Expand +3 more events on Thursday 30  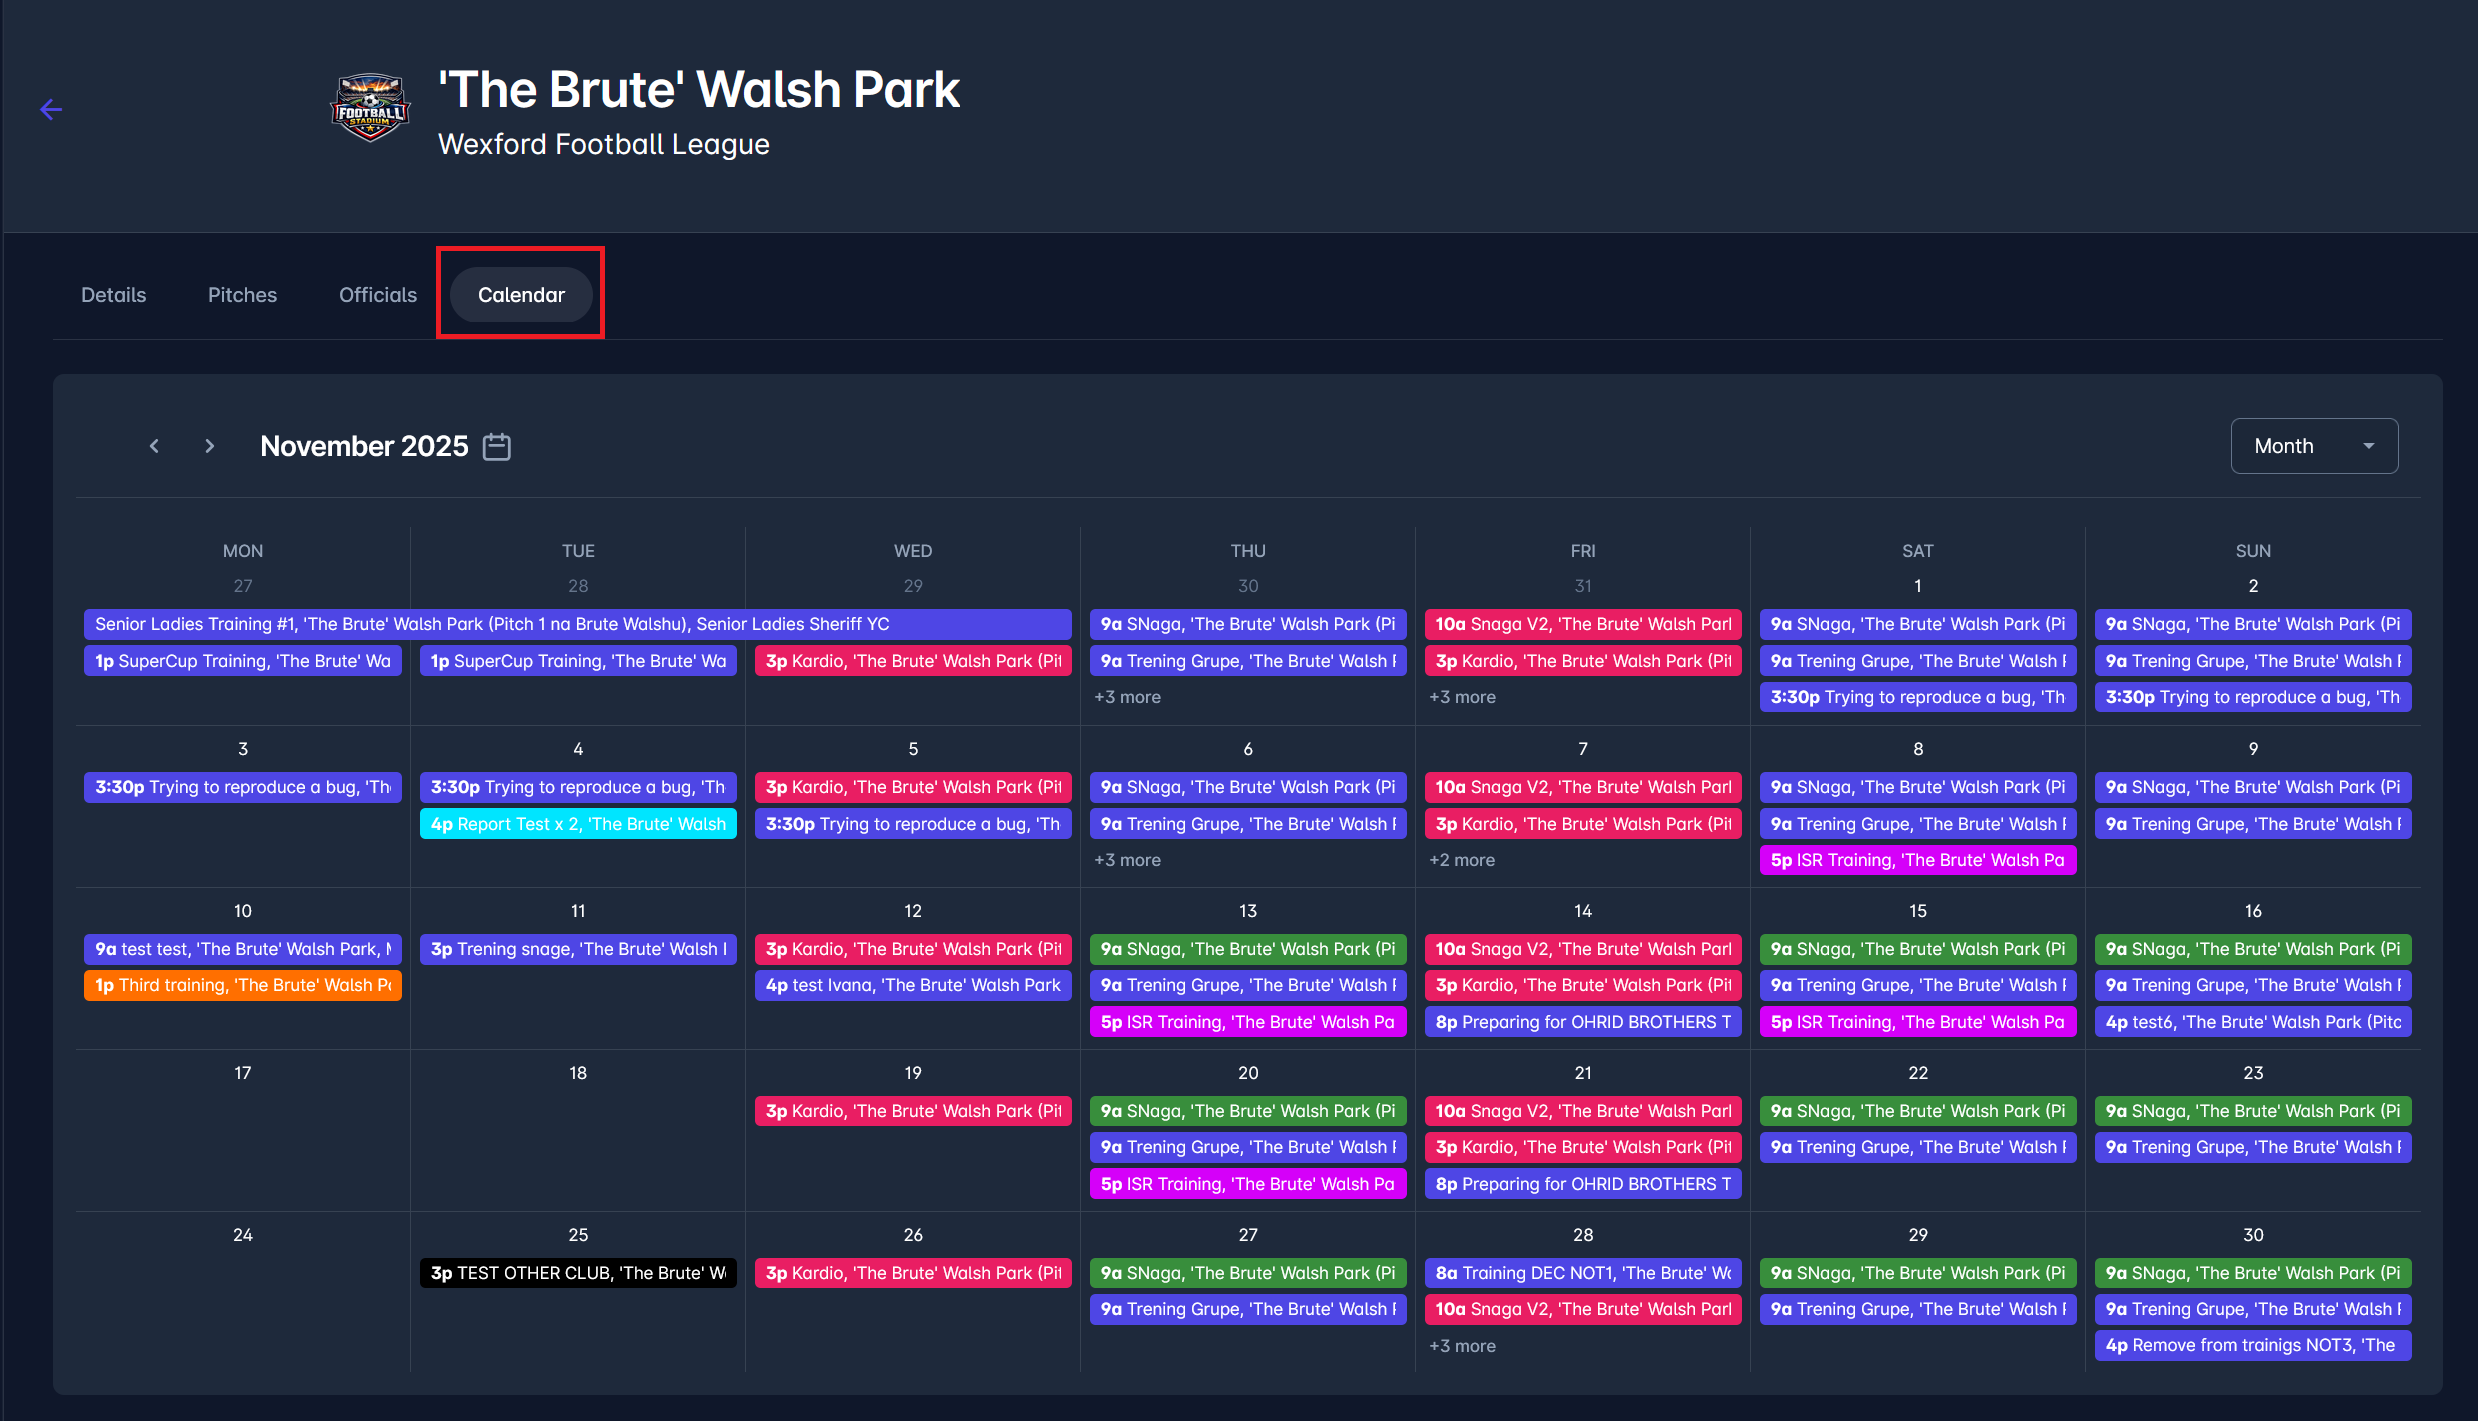pyautogui.click(x=1127, y=697)
